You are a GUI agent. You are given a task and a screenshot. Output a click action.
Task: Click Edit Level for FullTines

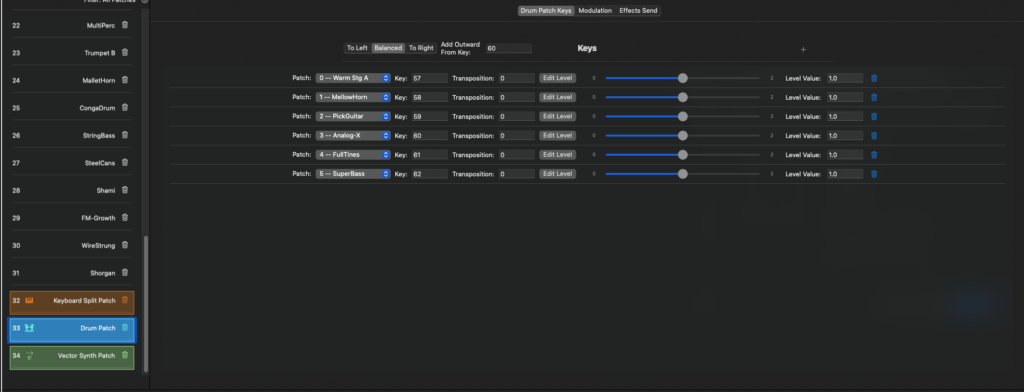(x=558, y=155)
